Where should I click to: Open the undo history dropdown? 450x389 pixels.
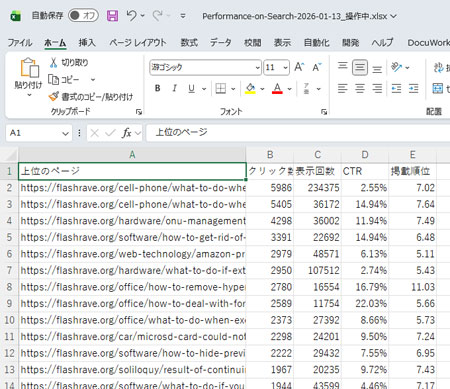tap(143, 16)
